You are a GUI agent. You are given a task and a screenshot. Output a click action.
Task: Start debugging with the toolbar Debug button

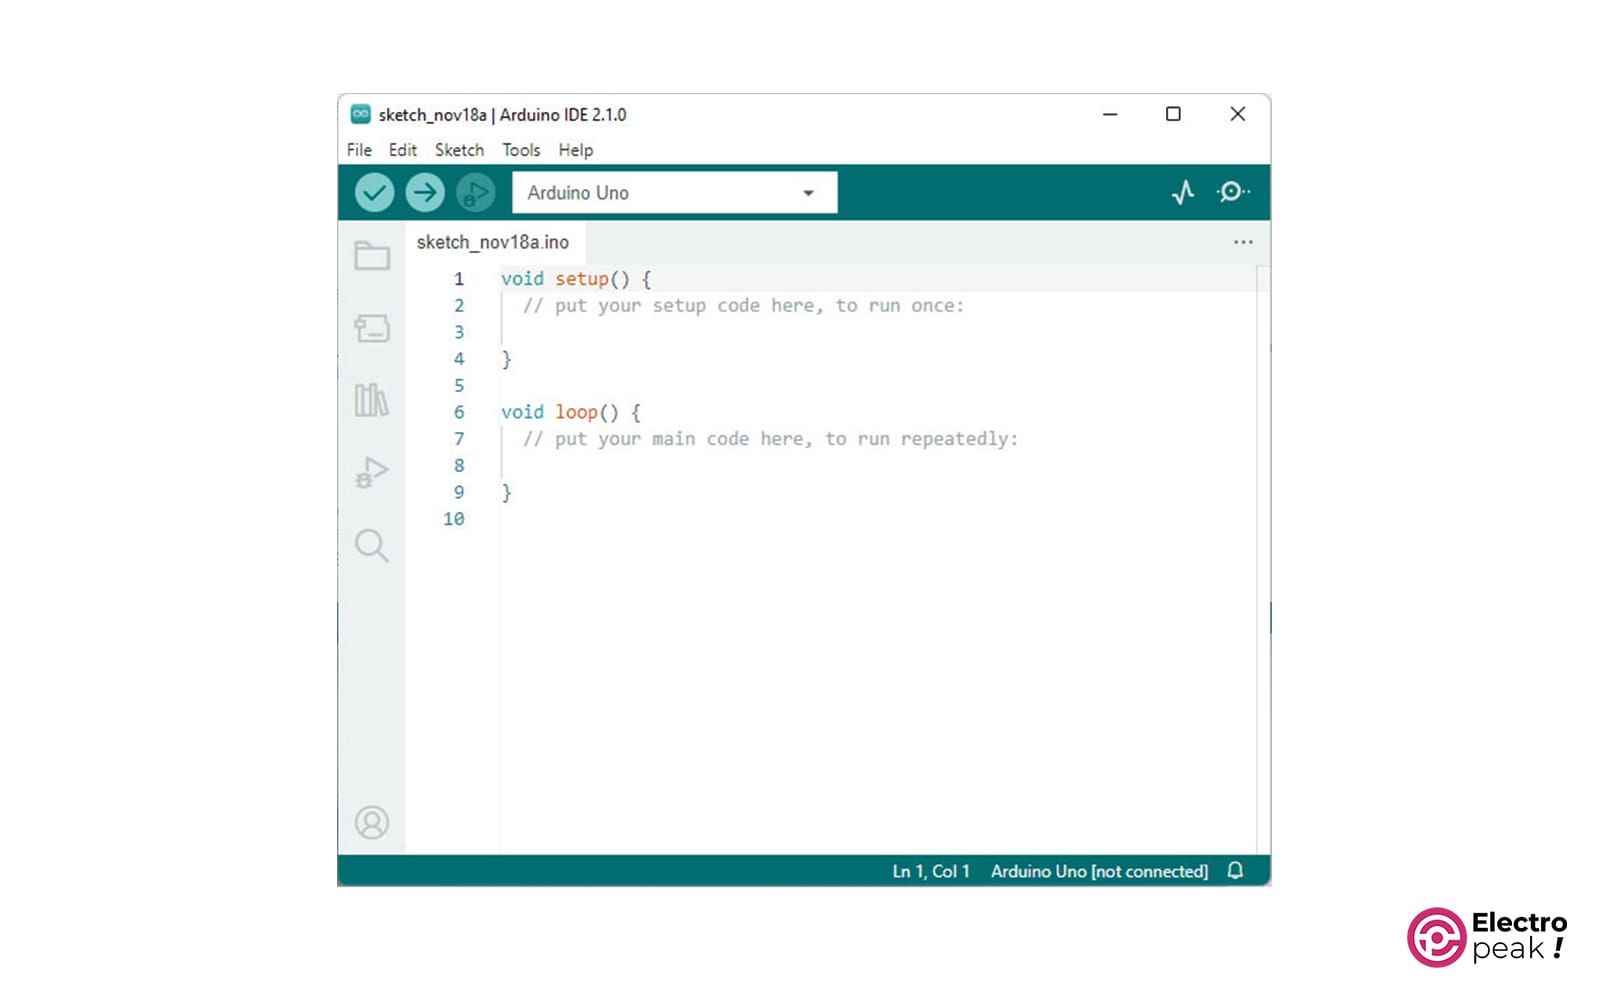pos(476,192)
